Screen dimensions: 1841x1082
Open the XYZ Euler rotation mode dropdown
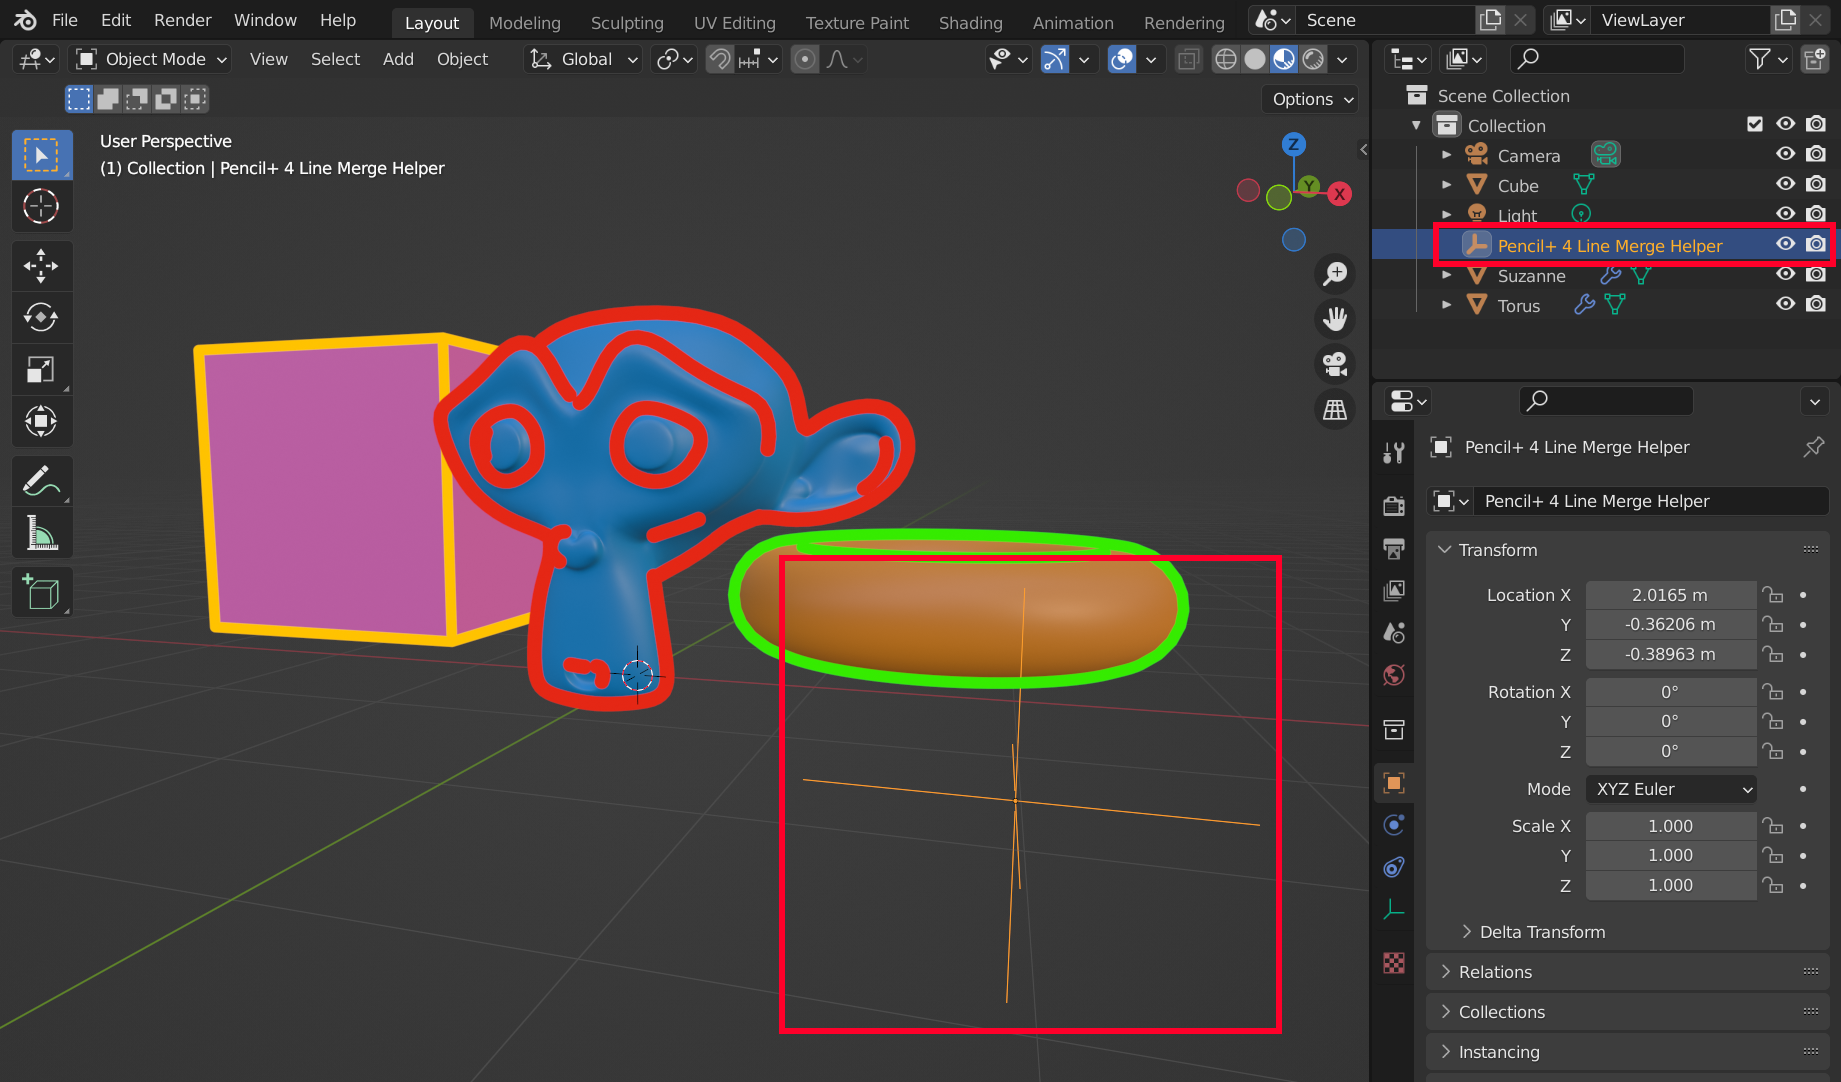coord(1671,789)
